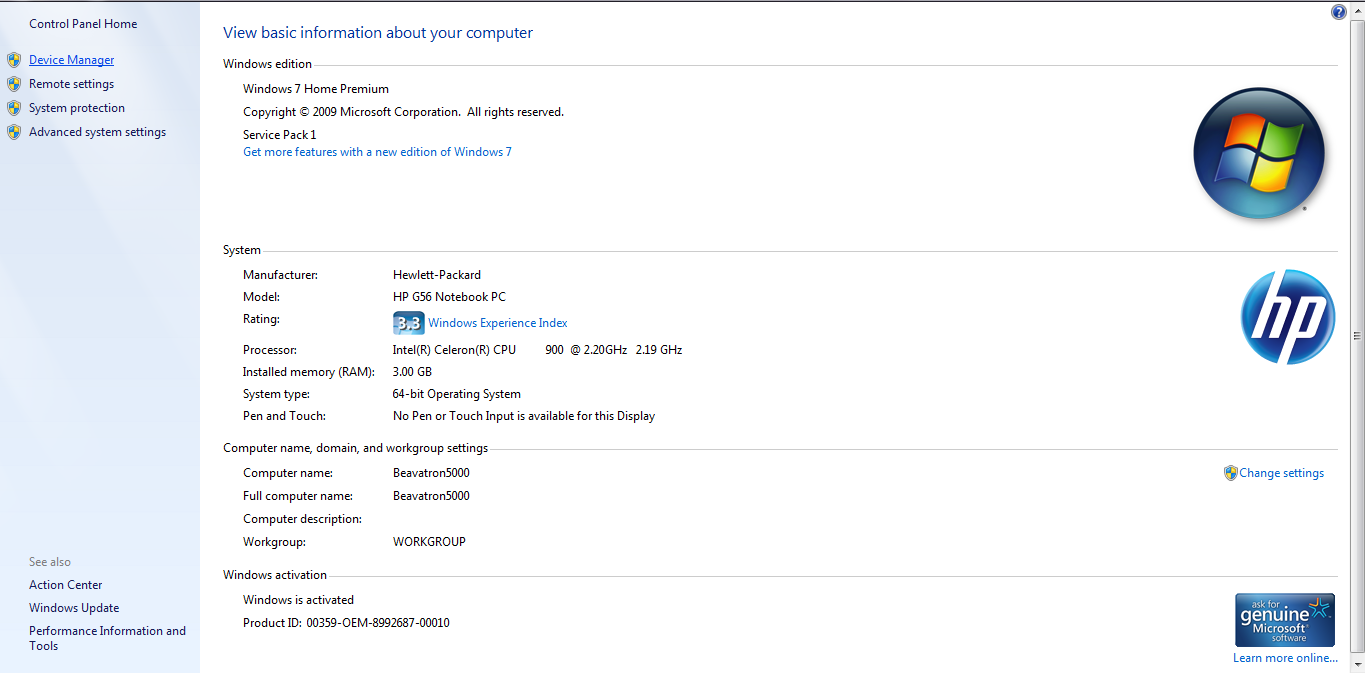Click the 'Beavatron5000' Computer name value
This screenshot has width=1365, height=673.
coord(431,473)
